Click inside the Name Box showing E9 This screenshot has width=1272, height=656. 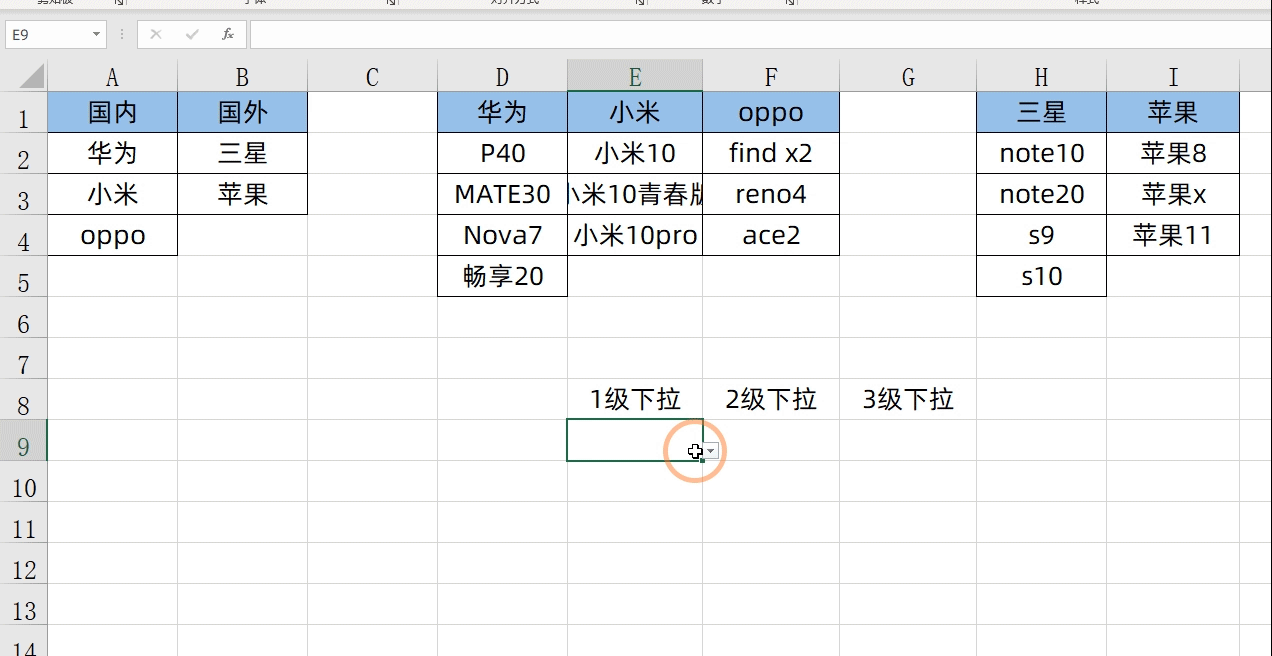(x=48, y=34)
